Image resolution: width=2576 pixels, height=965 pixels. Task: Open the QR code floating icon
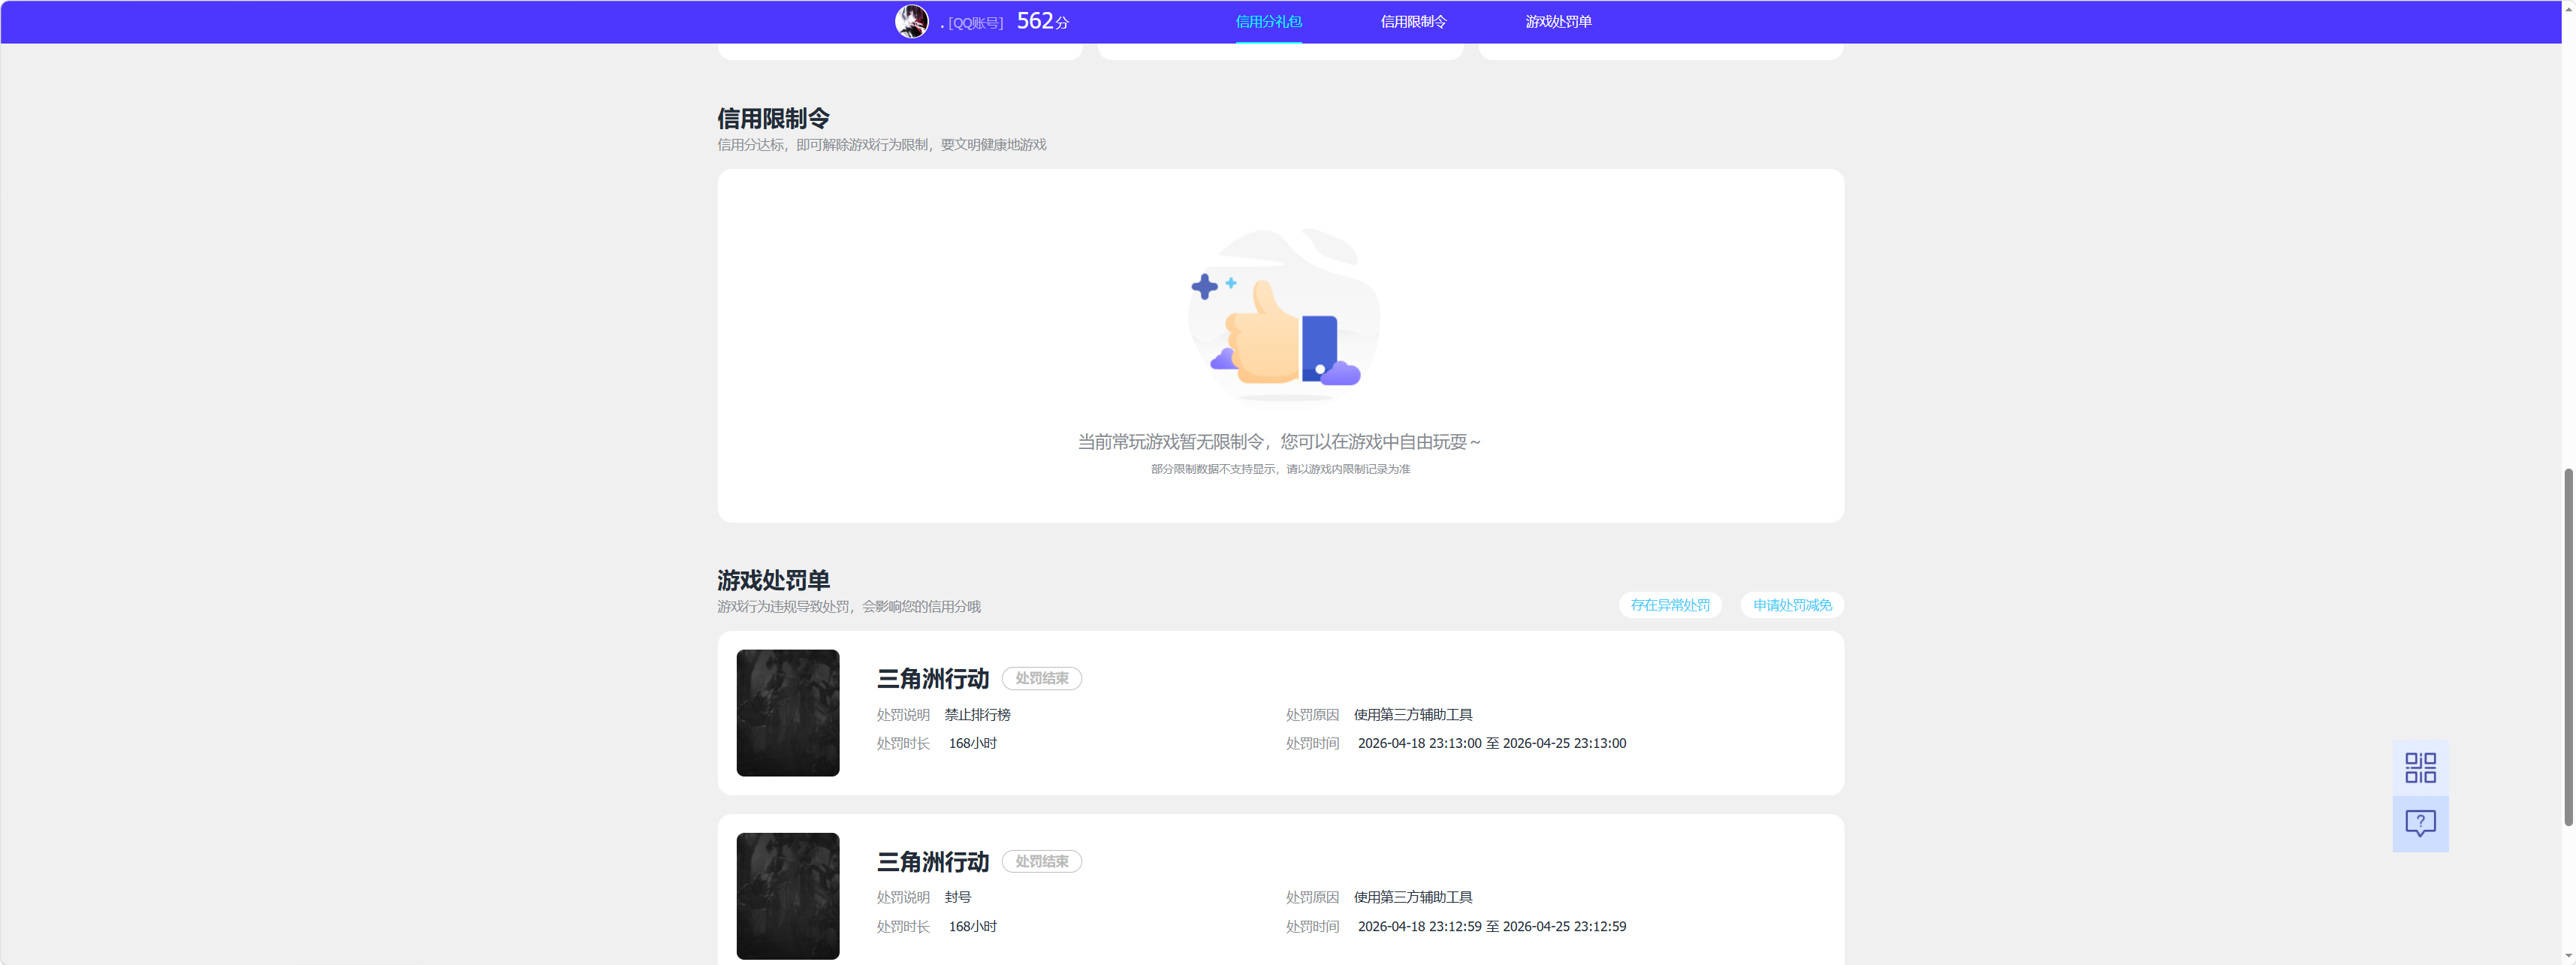pyautogui.click(x=2420, y=767)
